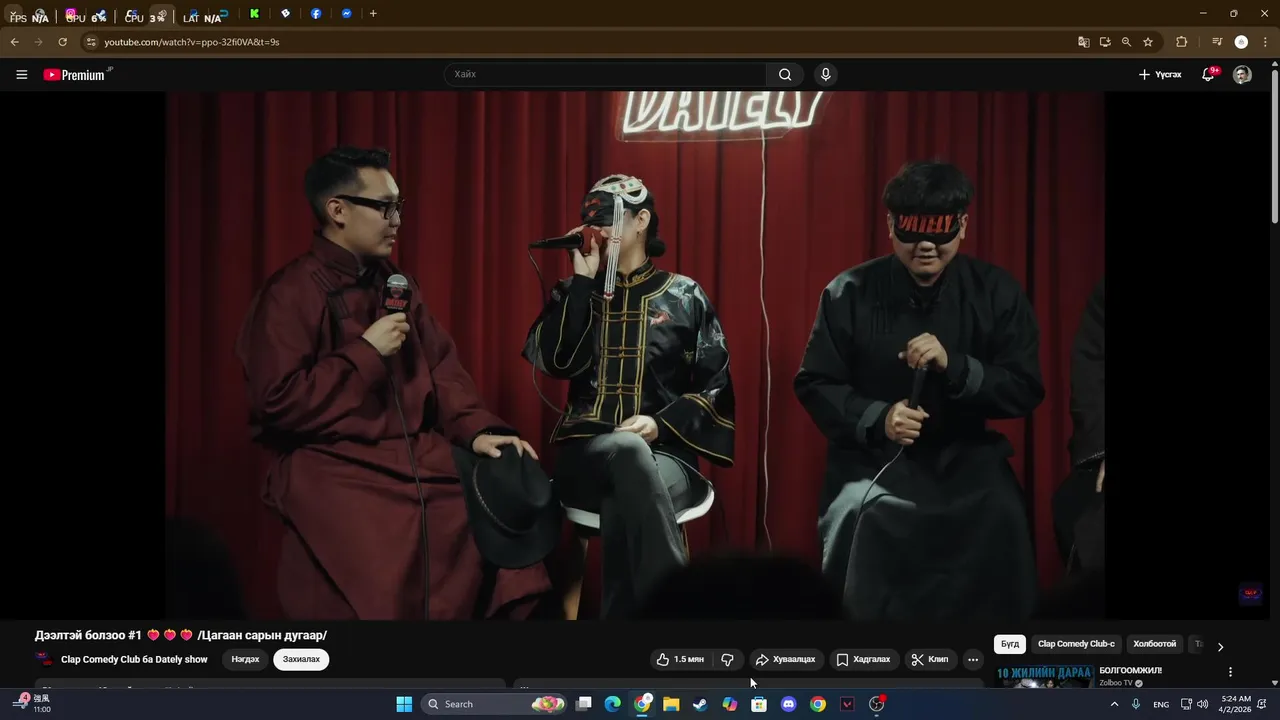Click install app icon in address bar
Screen dimensions: 1280x720
pyautogui.click(x=1105, y=42)
